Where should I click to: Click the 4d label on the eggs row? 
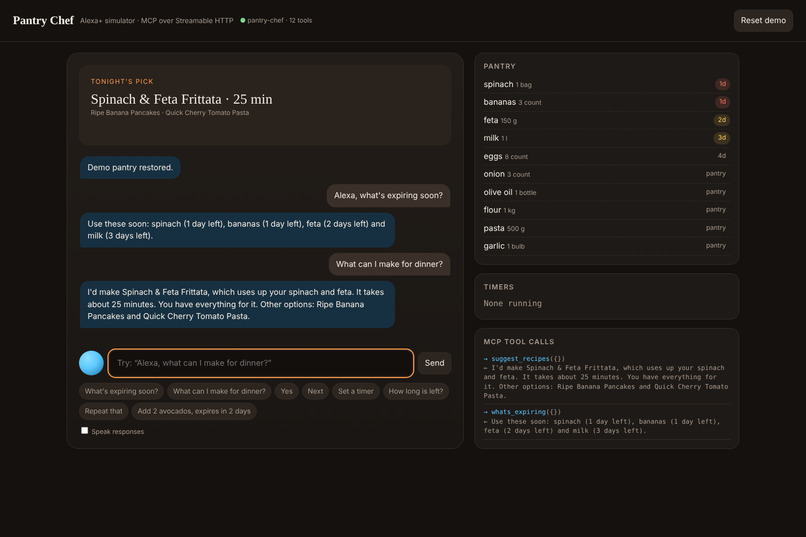[x=722, y=156]
